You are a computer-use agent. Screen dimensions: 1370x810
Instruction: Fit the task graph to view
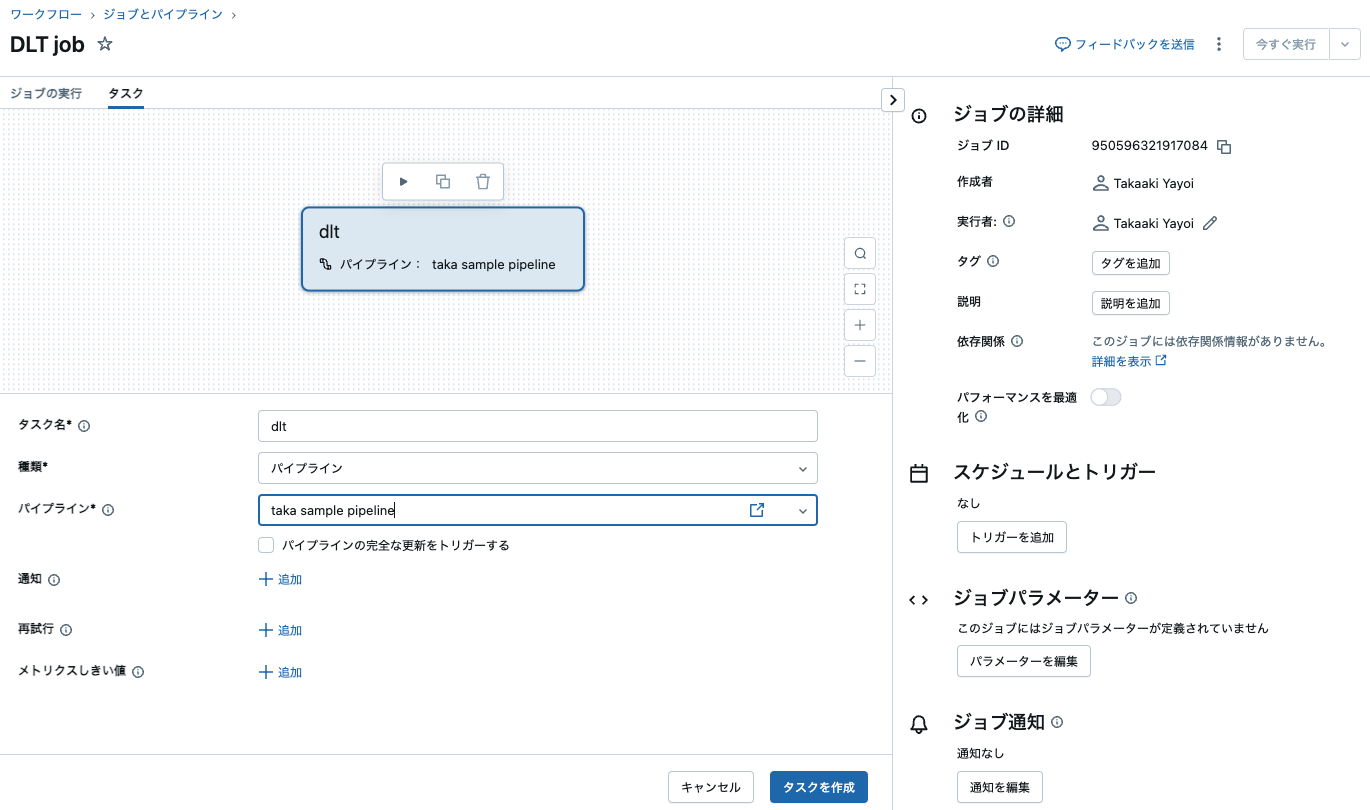(x=859, y=288)
